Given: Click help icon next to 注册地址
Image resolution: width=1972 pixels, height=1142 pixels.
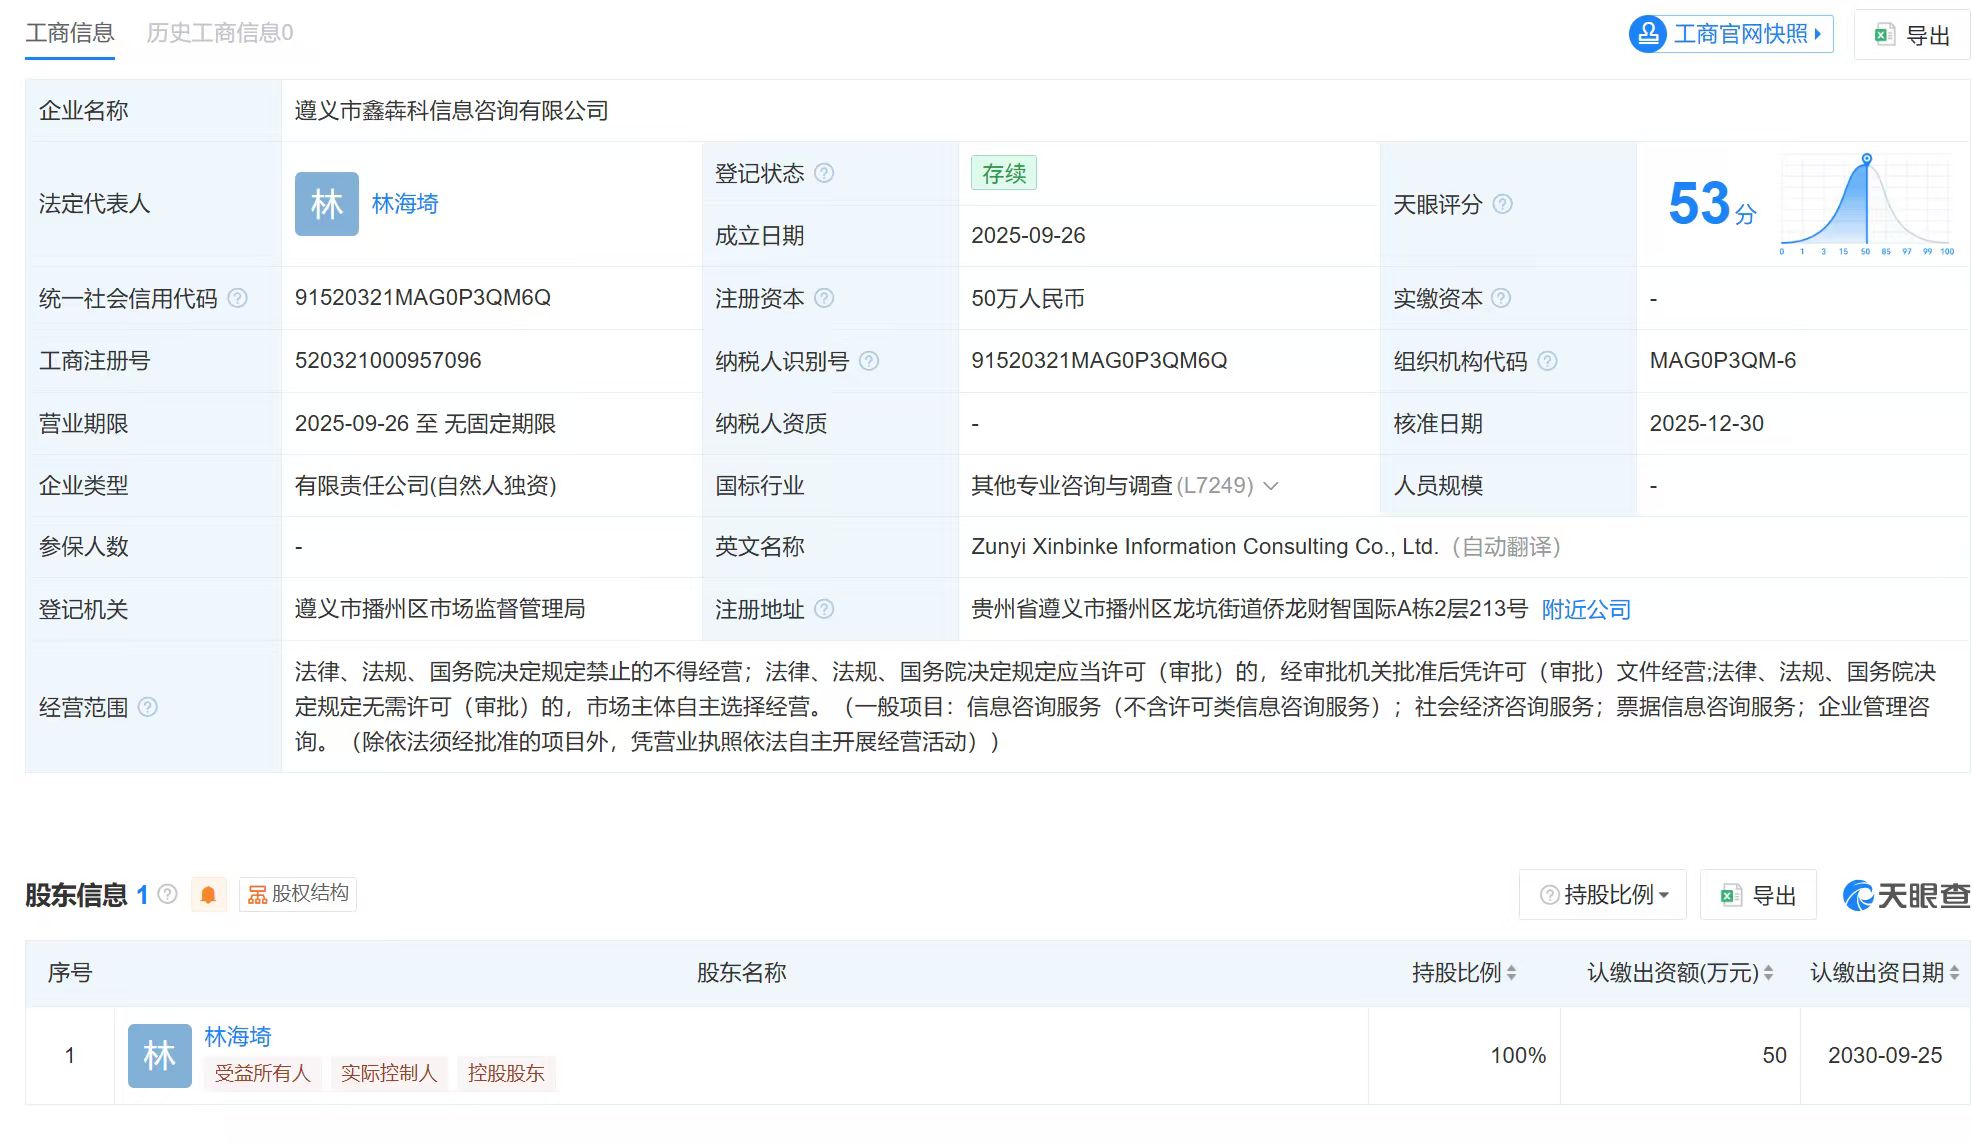Looking at the screenshot, I should click(x=824, y=609).
